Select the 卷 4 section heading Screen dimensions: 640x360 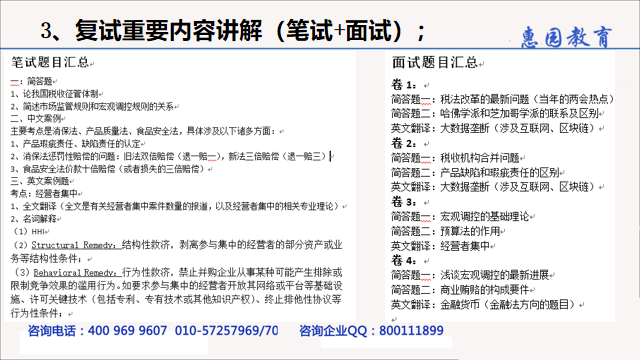point(404,260)
